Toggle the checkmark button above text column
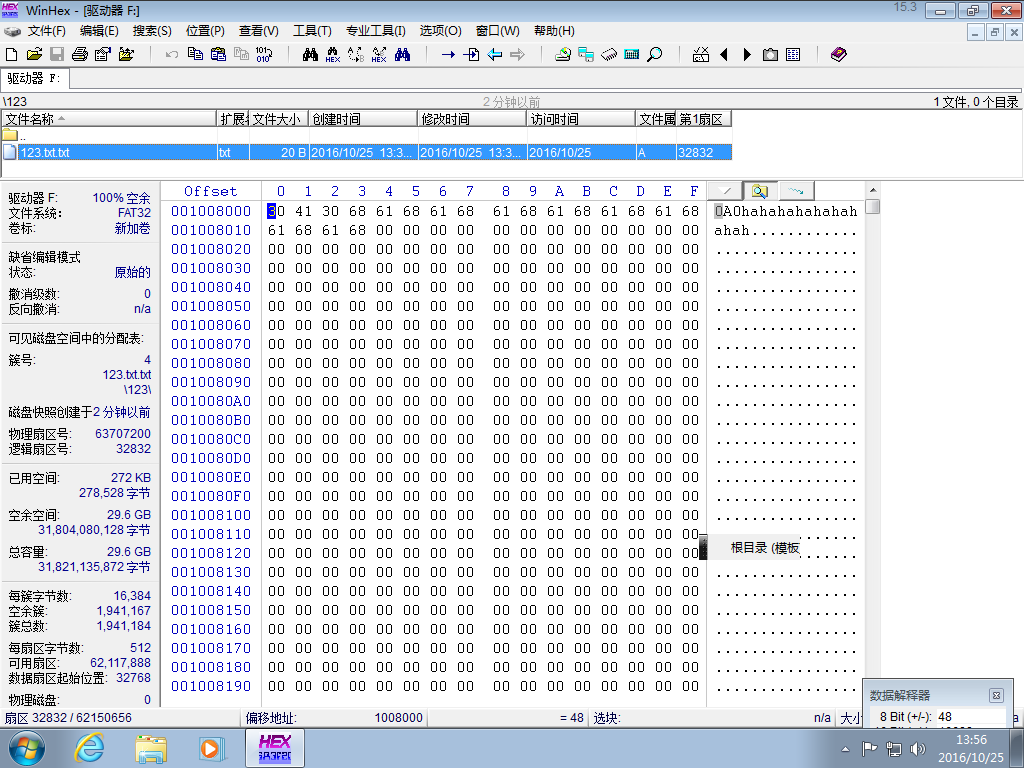Viewport: 1024px width, 768px height. [725, 191]
